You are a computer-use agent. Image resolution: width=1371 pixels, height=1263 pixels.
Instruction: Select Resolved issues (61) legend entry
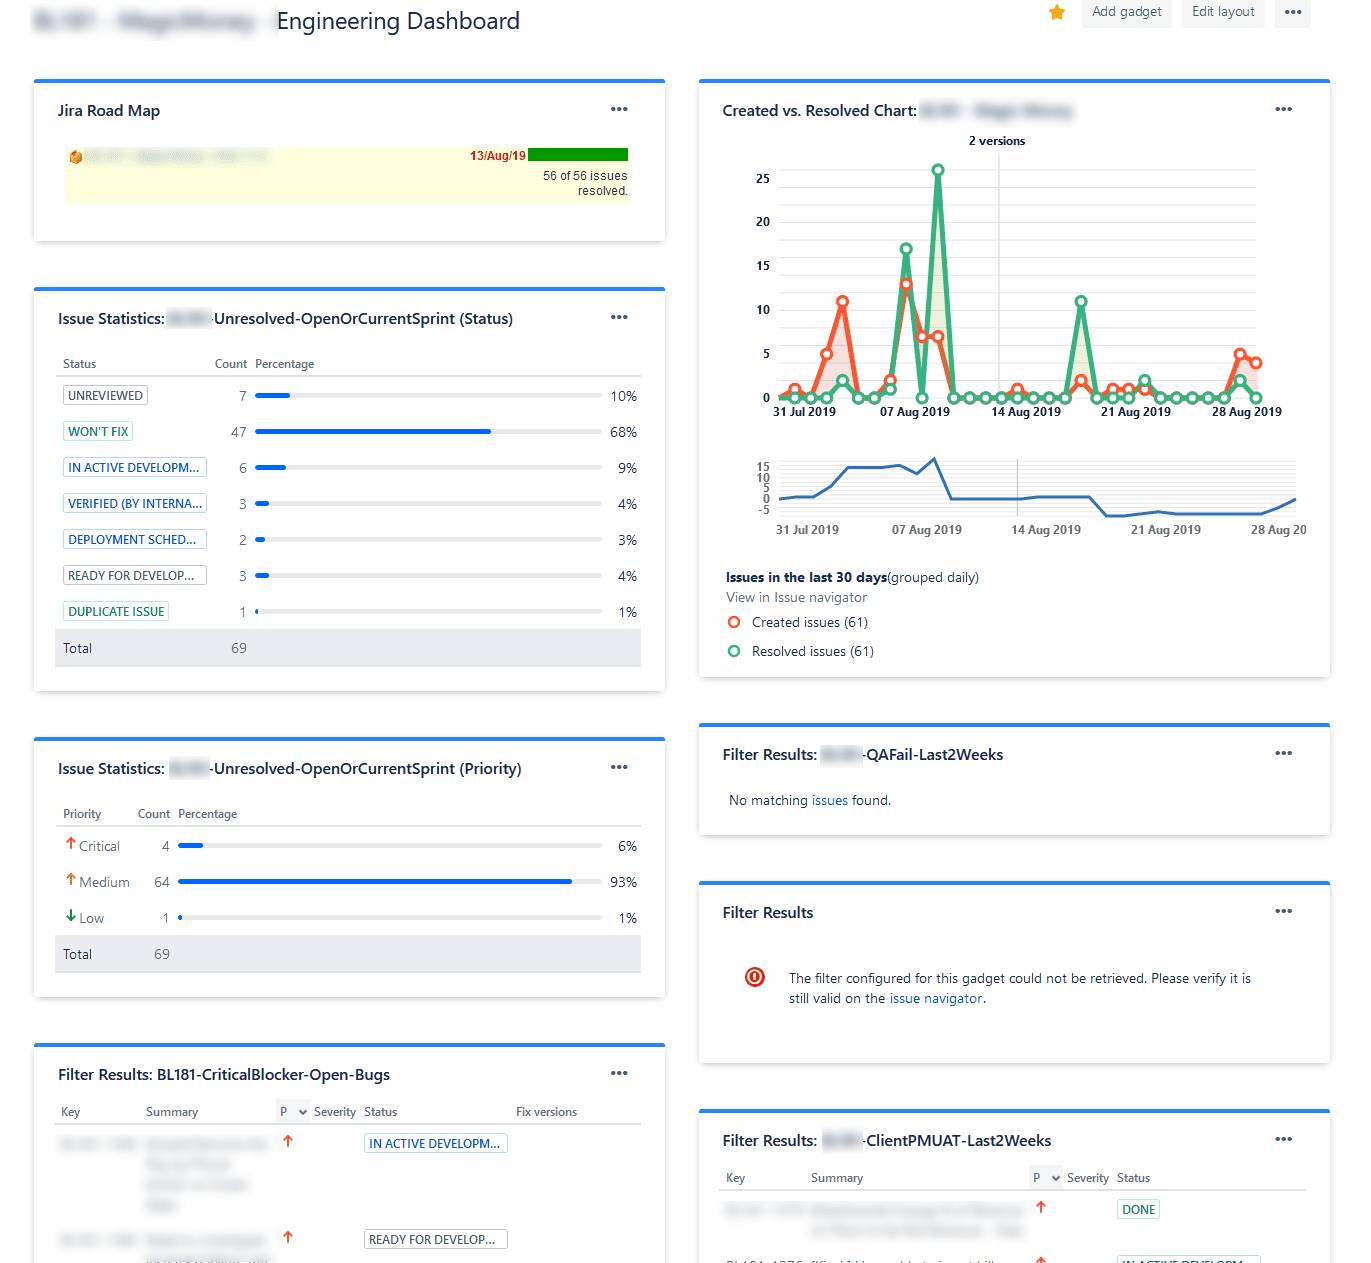(x=812, y=651)
